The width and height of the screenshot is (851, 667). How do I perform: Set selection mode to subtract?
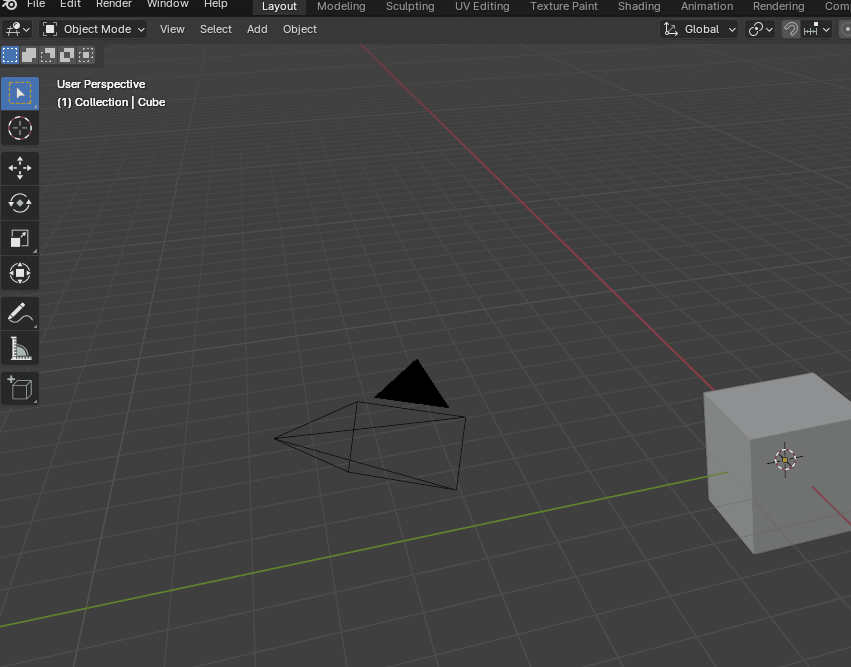pyautogui.click(x=48, y=55)
